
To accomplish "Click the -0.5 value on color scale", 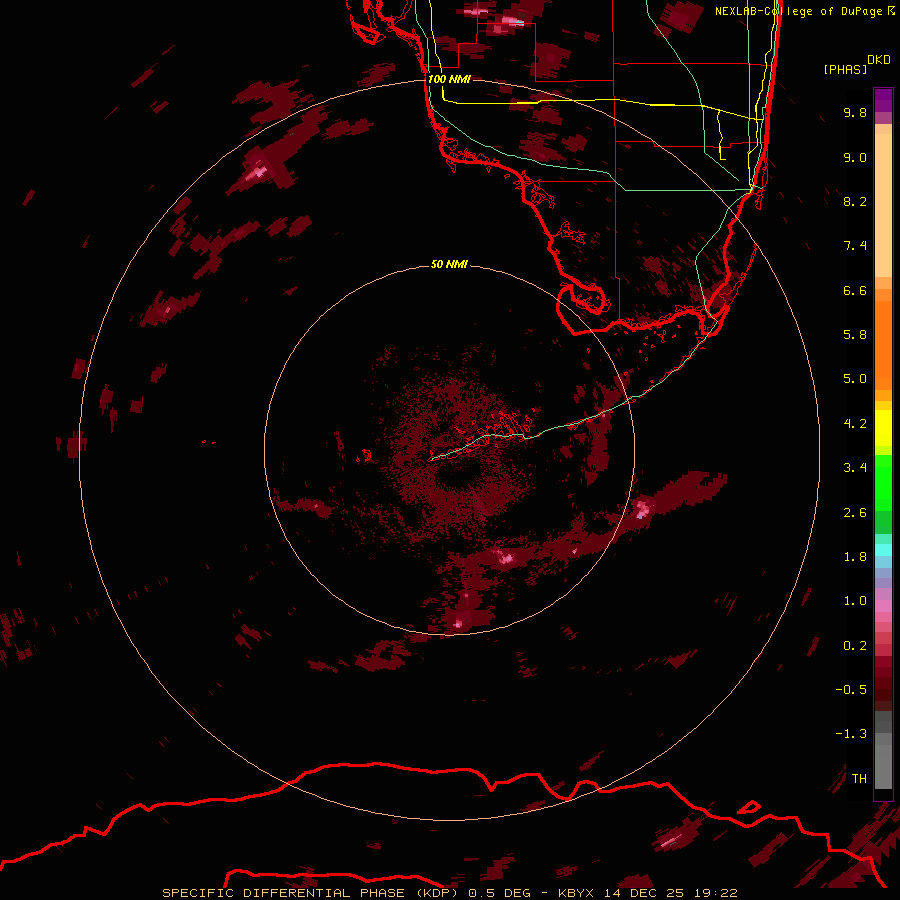I will pyautogui.click(x=851, y=690).
